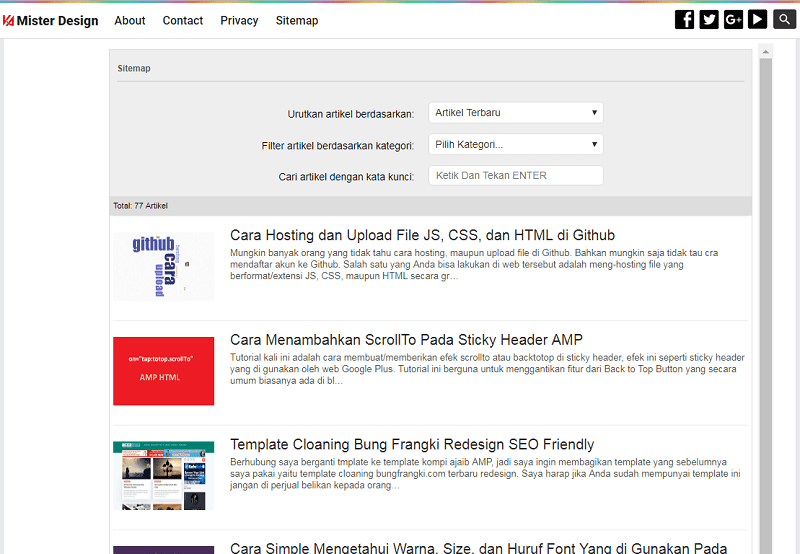
Task: Click the Total: 77 Artikel text
Action: click(x=140, y=206)
